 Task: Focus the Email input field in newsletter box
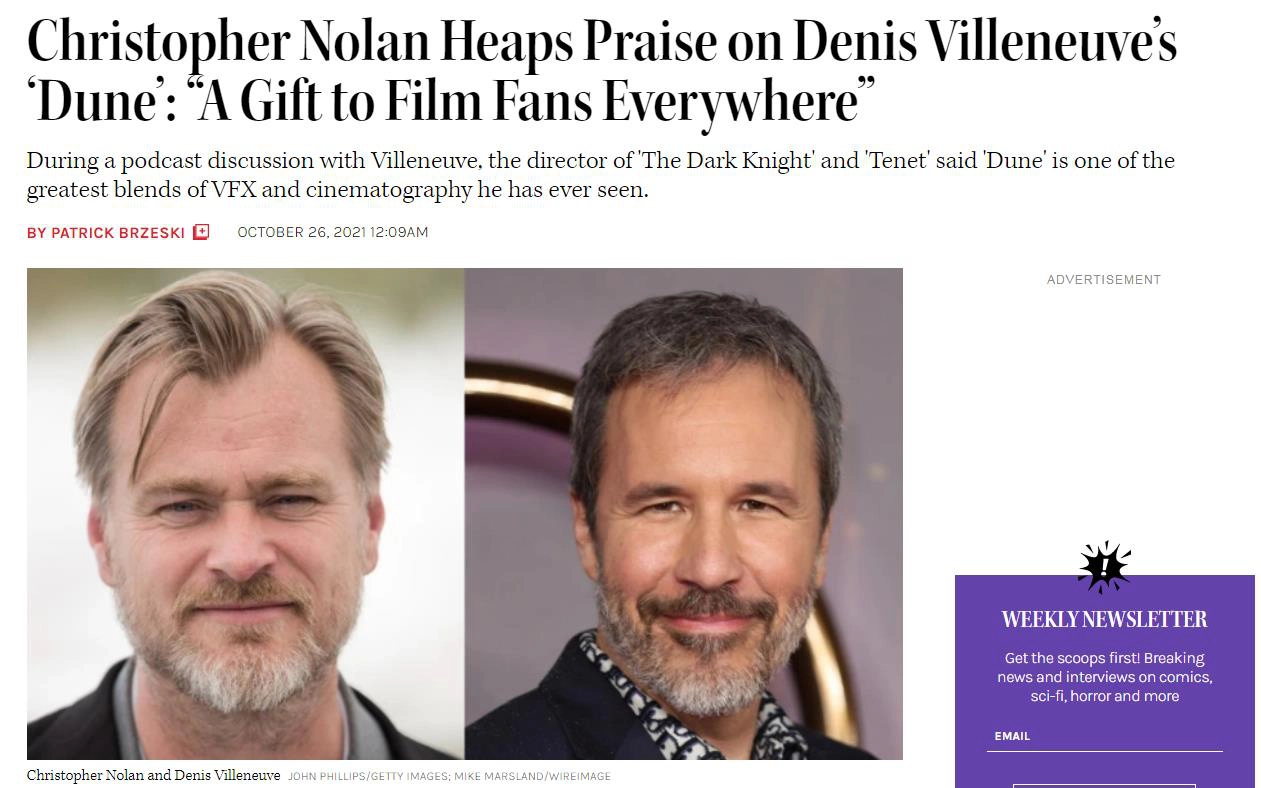(1104, 737)
